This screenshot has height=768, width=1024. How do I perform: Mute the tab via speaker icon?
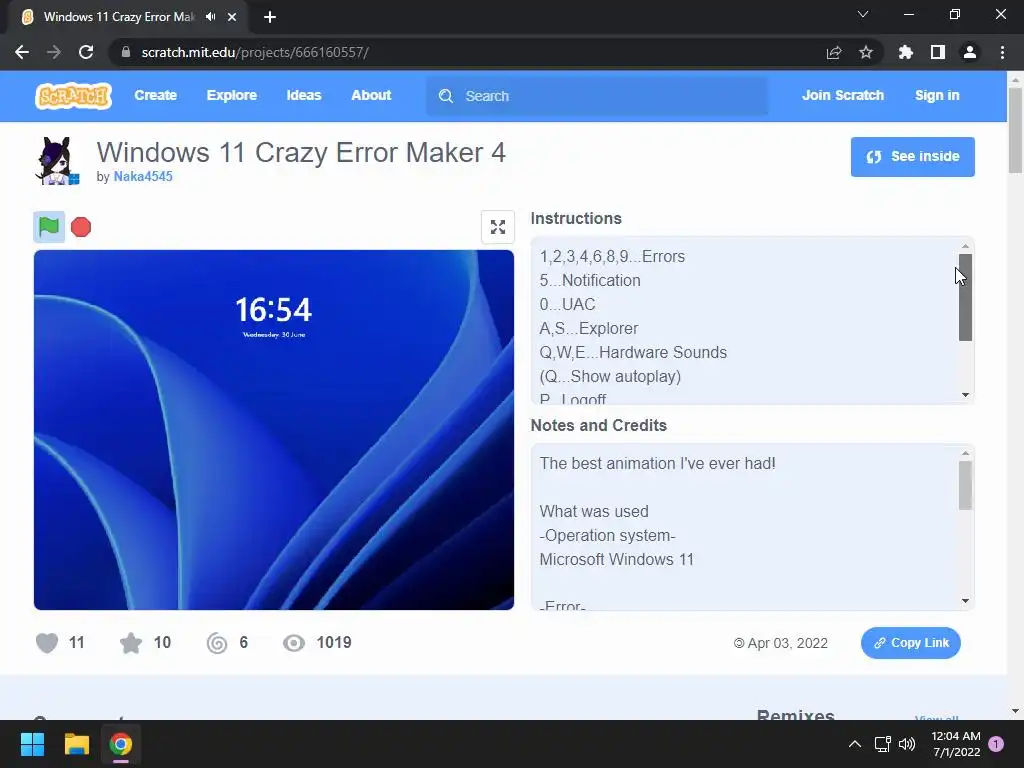[210, 17]
